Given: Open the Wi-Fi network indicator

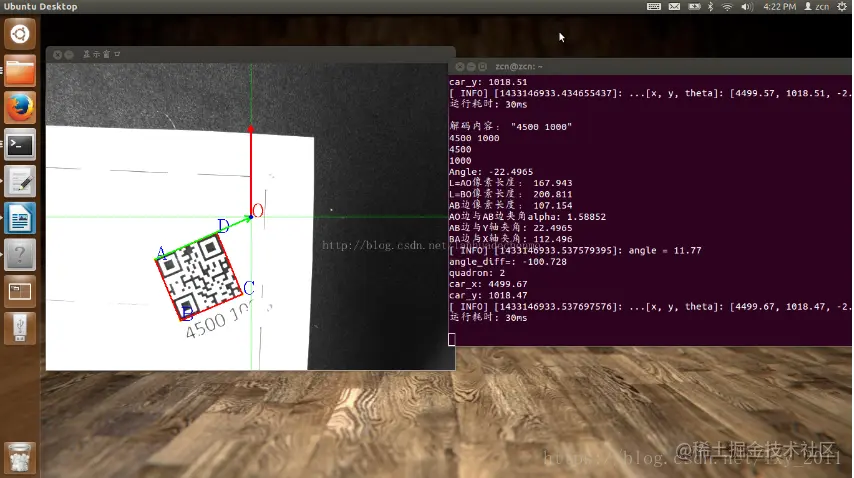Looking at the screenshot, I should (727, 7).
